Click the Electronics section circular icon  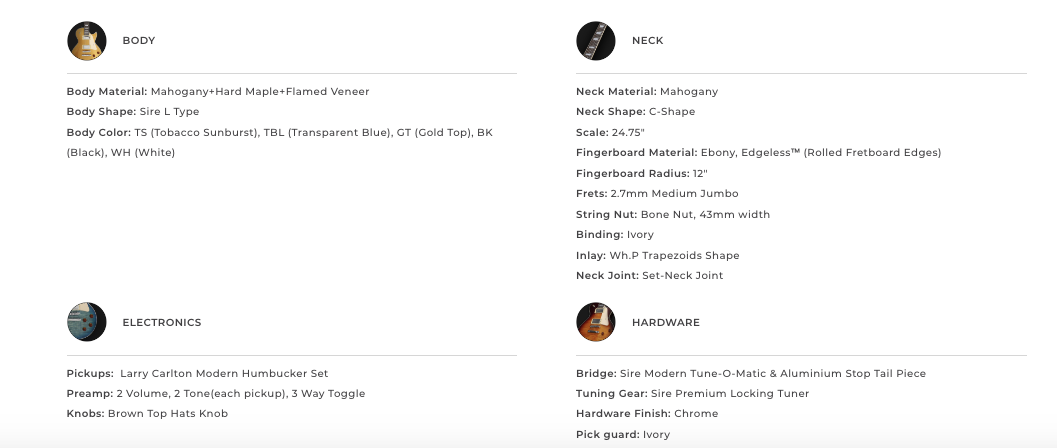pos(86,322)
